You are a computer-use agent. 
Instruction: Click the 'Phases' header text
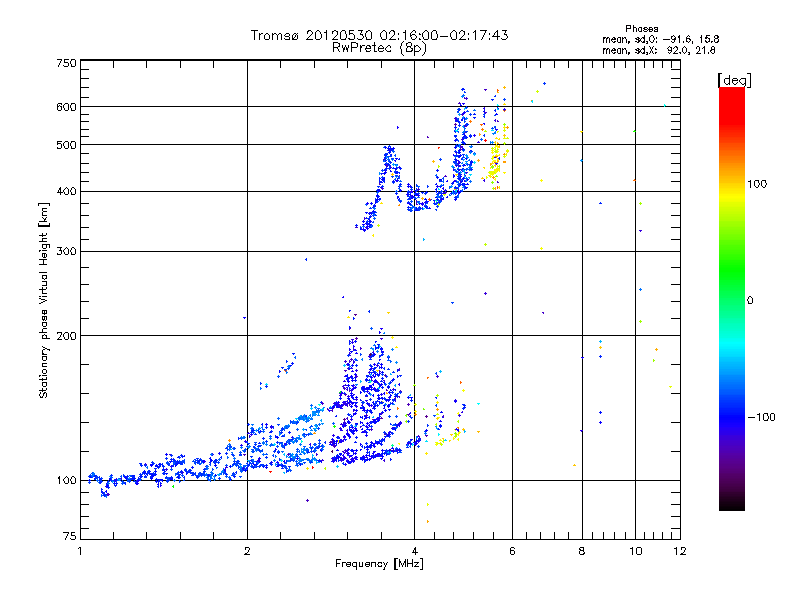pyautogui.click(x=642, y=29)
